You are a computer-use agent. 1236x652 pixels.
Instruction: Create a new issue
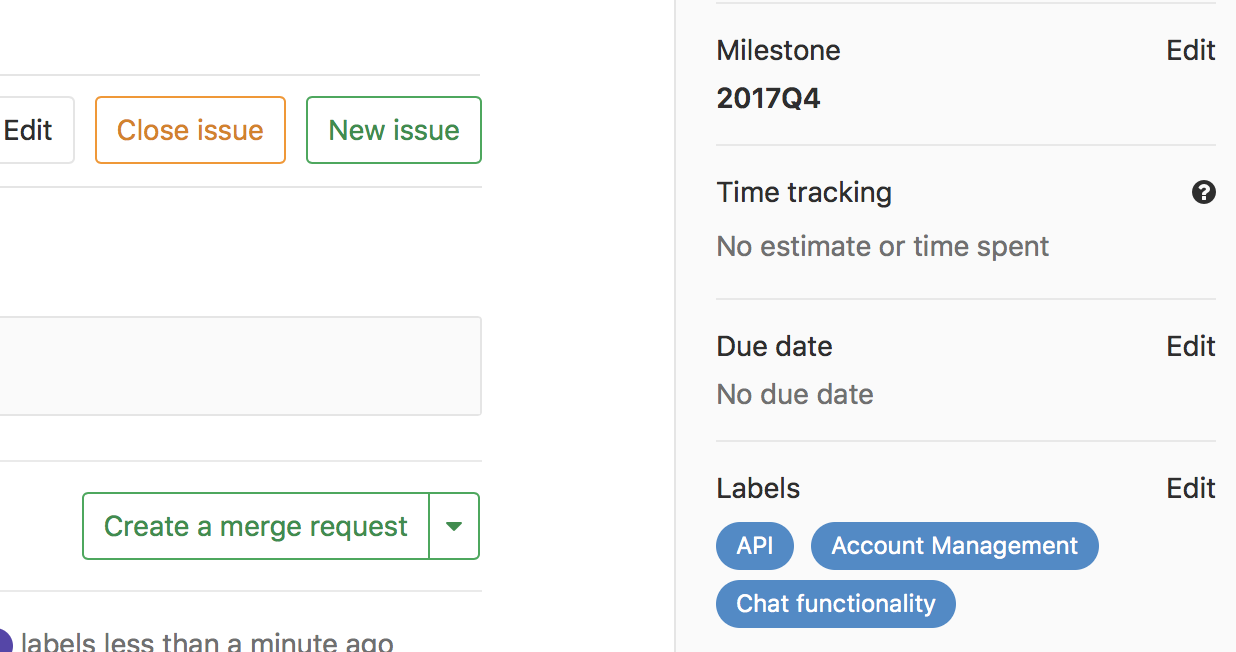(393, 130)
